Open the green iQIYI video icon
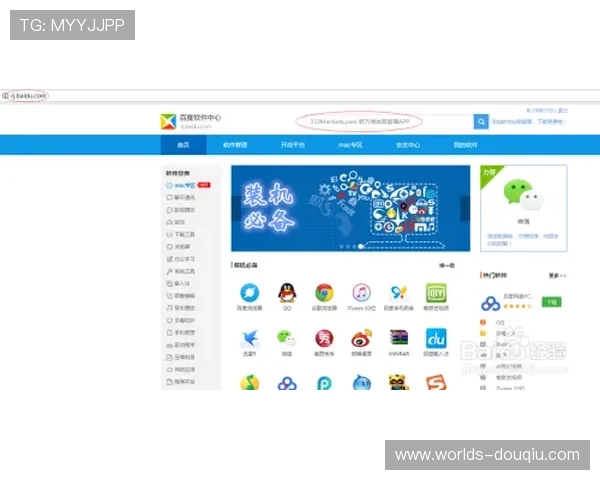Viewport: 600px width, 480px height. [x=436, y=293]
